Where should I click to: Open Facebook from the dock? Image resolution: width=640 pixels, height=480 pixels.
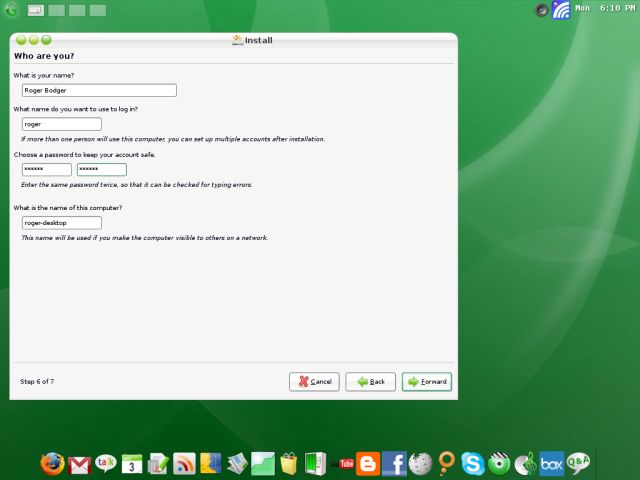394,464
